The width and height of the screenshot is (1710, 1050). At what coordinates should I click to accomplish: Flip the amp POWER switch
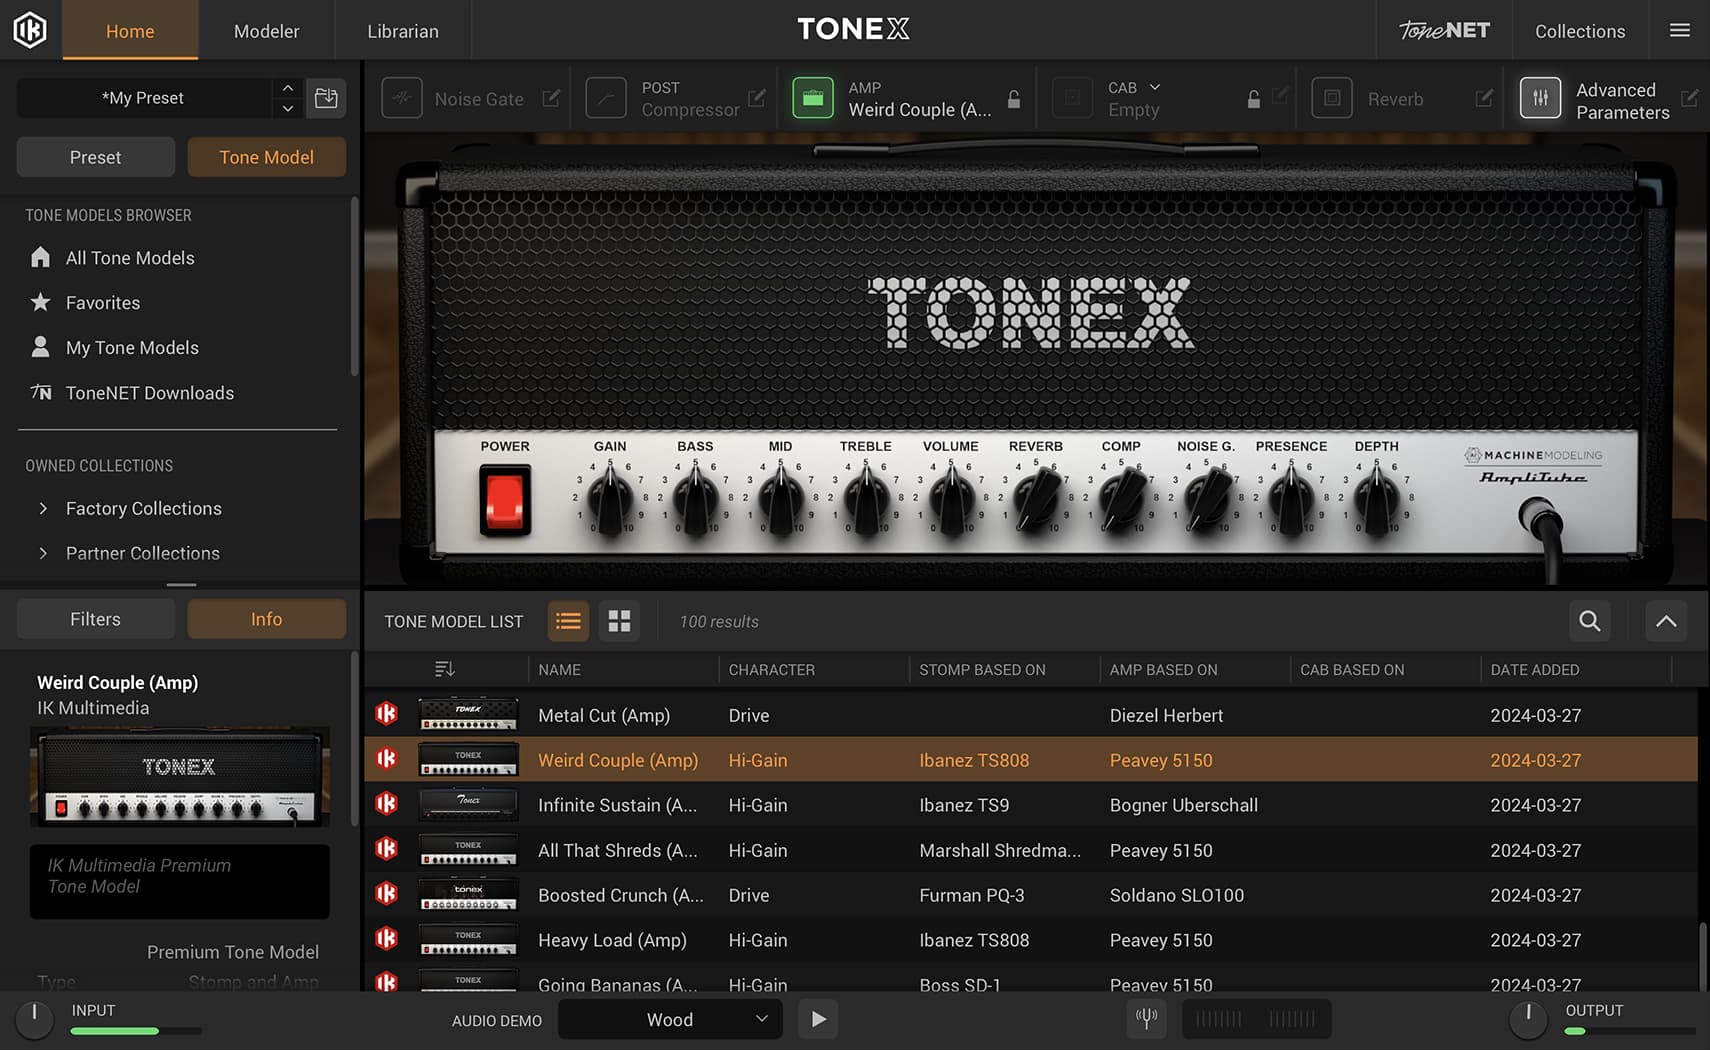click(505, 500)
